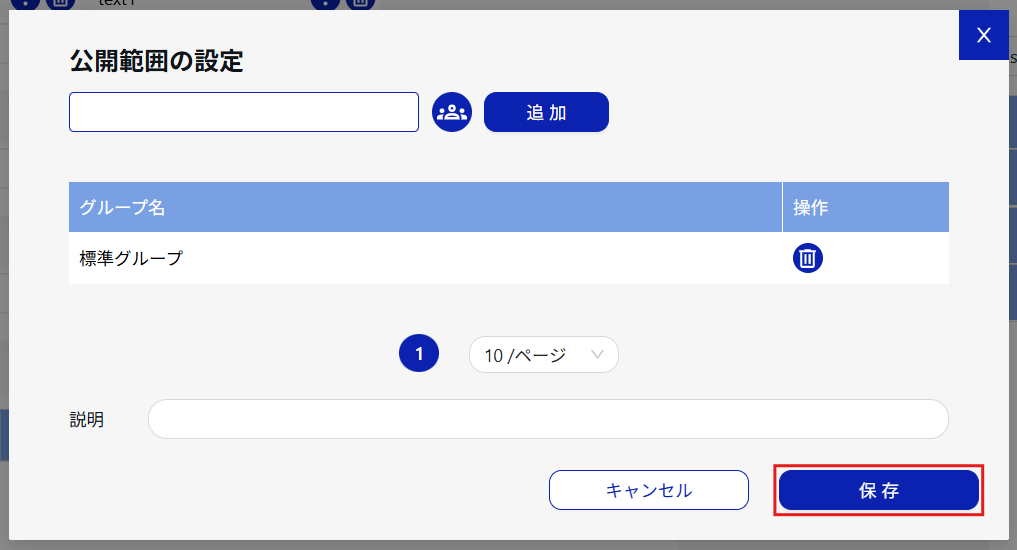Cancel with the キャンセル button
This screenshot has height=550, width=1017.
[648, 490]
